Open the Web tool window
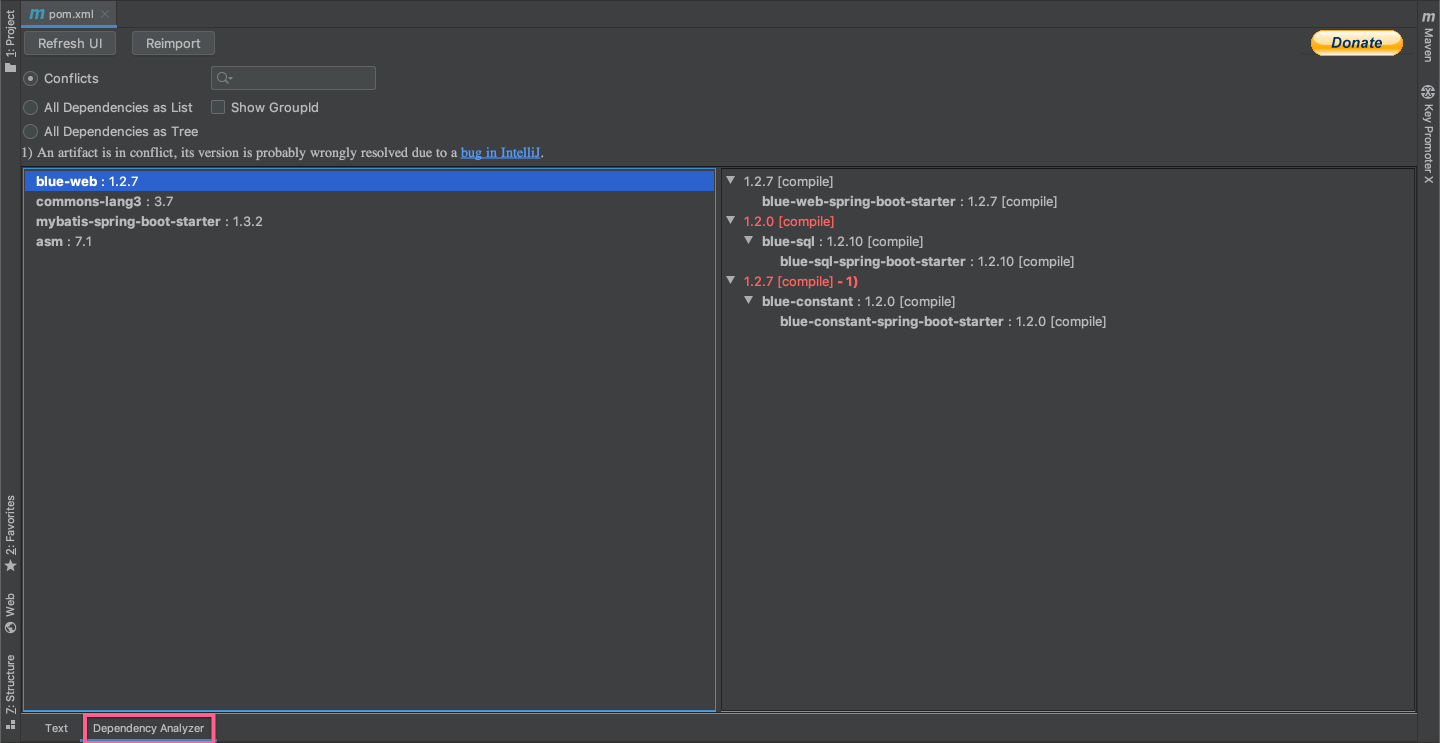 [x=10, y=607]
